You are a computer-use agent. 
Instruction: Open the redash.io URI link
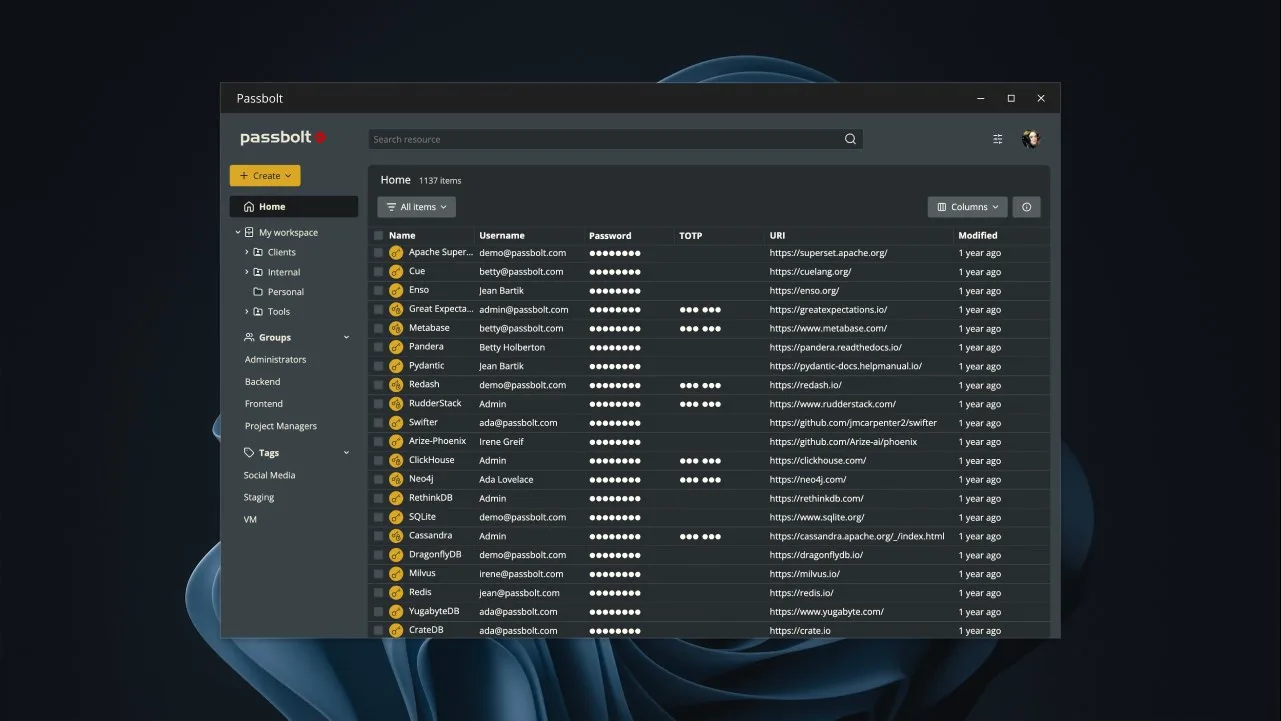coord(806,385)
